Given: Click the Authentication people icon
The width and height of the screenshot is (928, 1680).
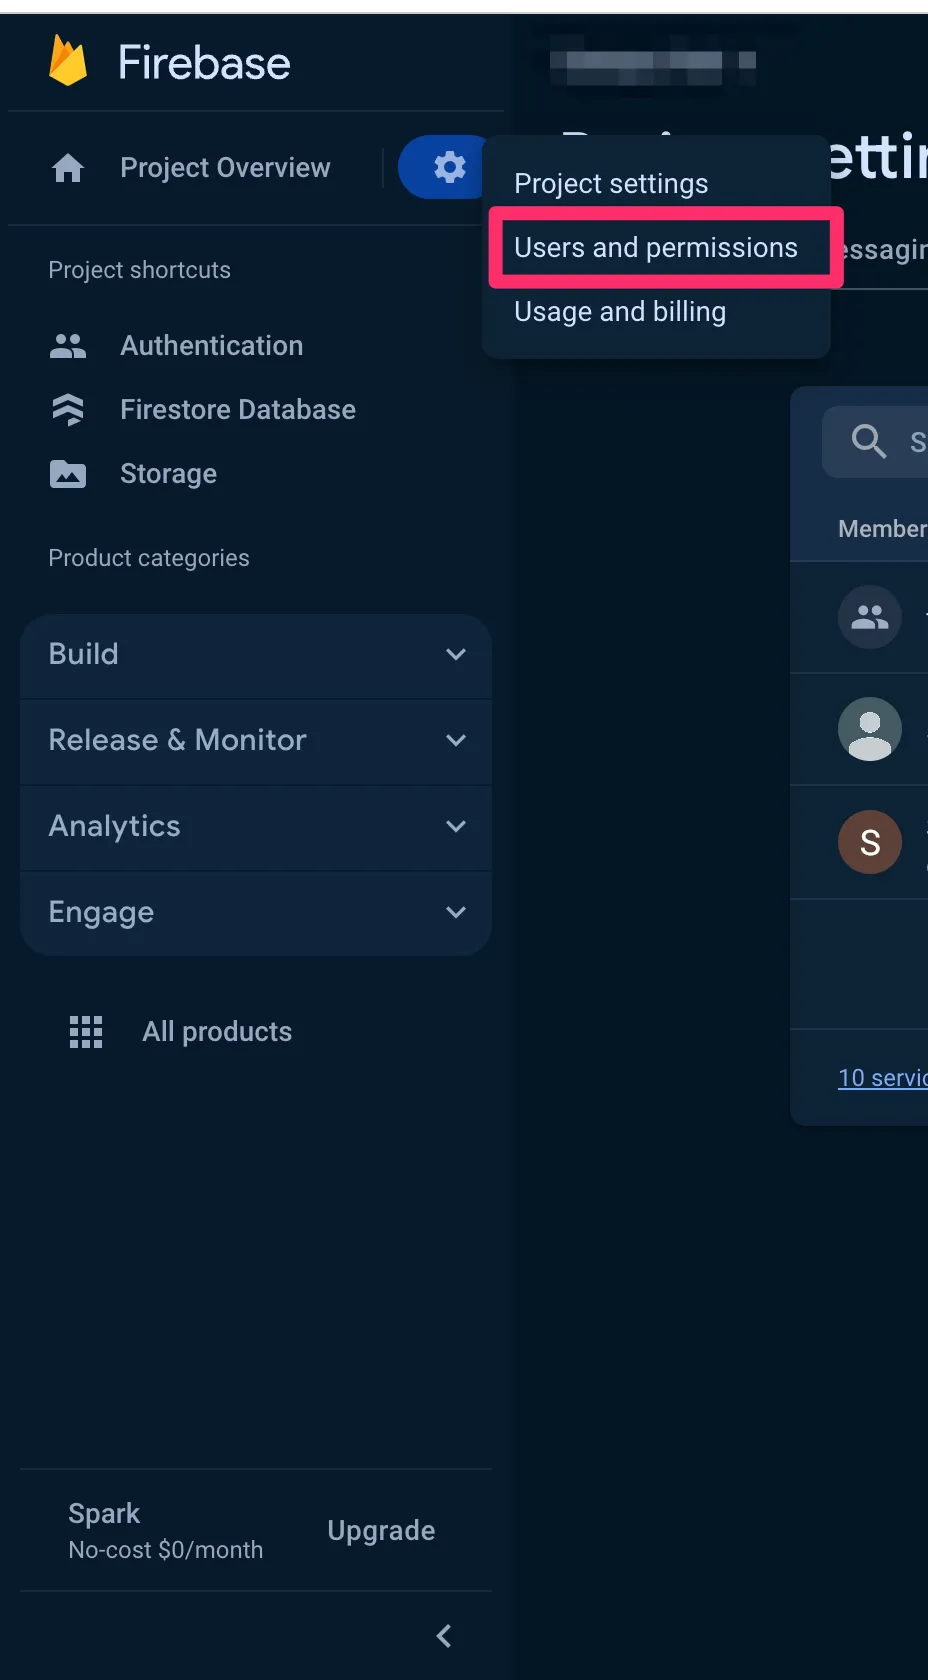Looking at the screenshot, I should pos(68,346).
